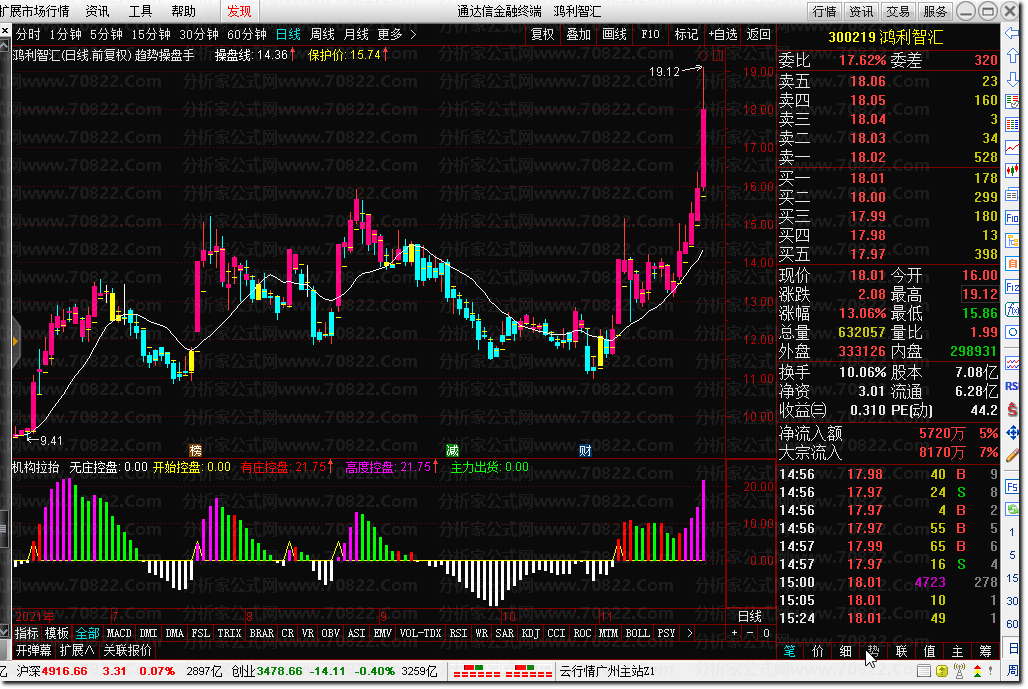Select the VOL-TDX indicator tab
Viewport: 1028px width, 689px height.
click(x=420, y=633)
